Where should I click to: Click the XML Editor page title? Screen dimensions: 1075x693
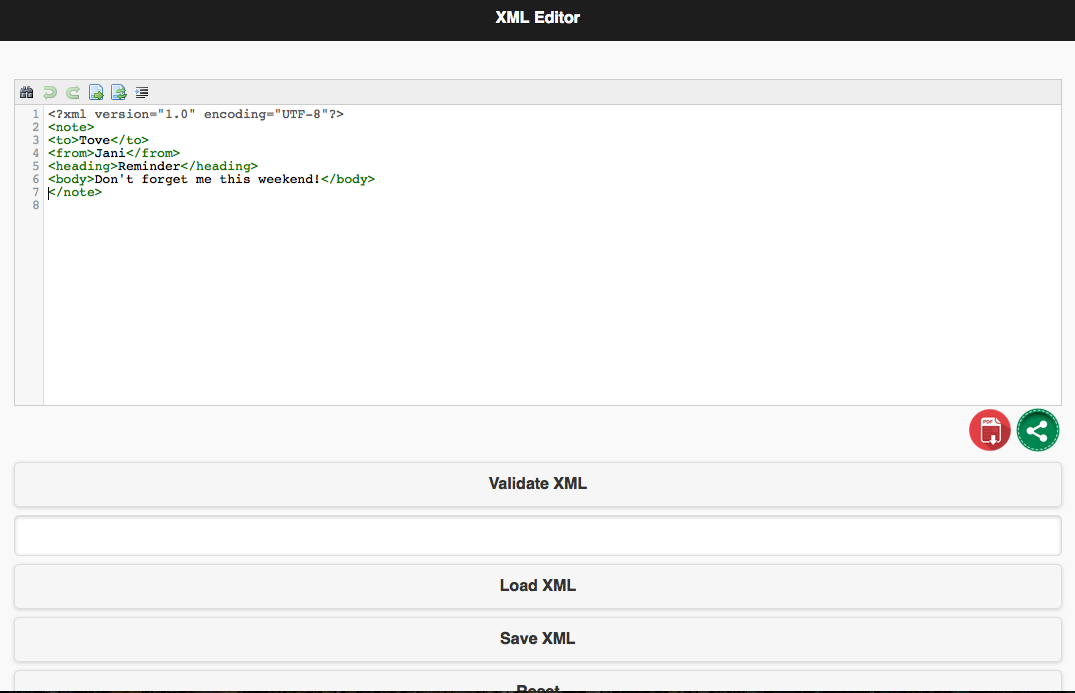[537, 17]
